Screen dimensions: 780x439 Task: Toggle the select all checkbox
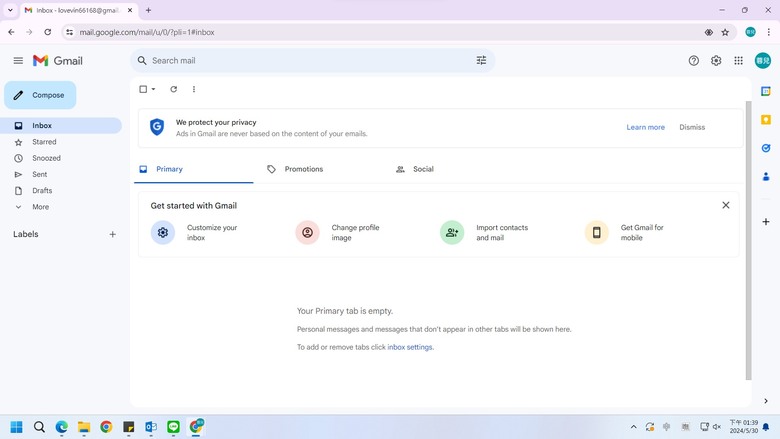pyautogui.click(x=143, y=89)
